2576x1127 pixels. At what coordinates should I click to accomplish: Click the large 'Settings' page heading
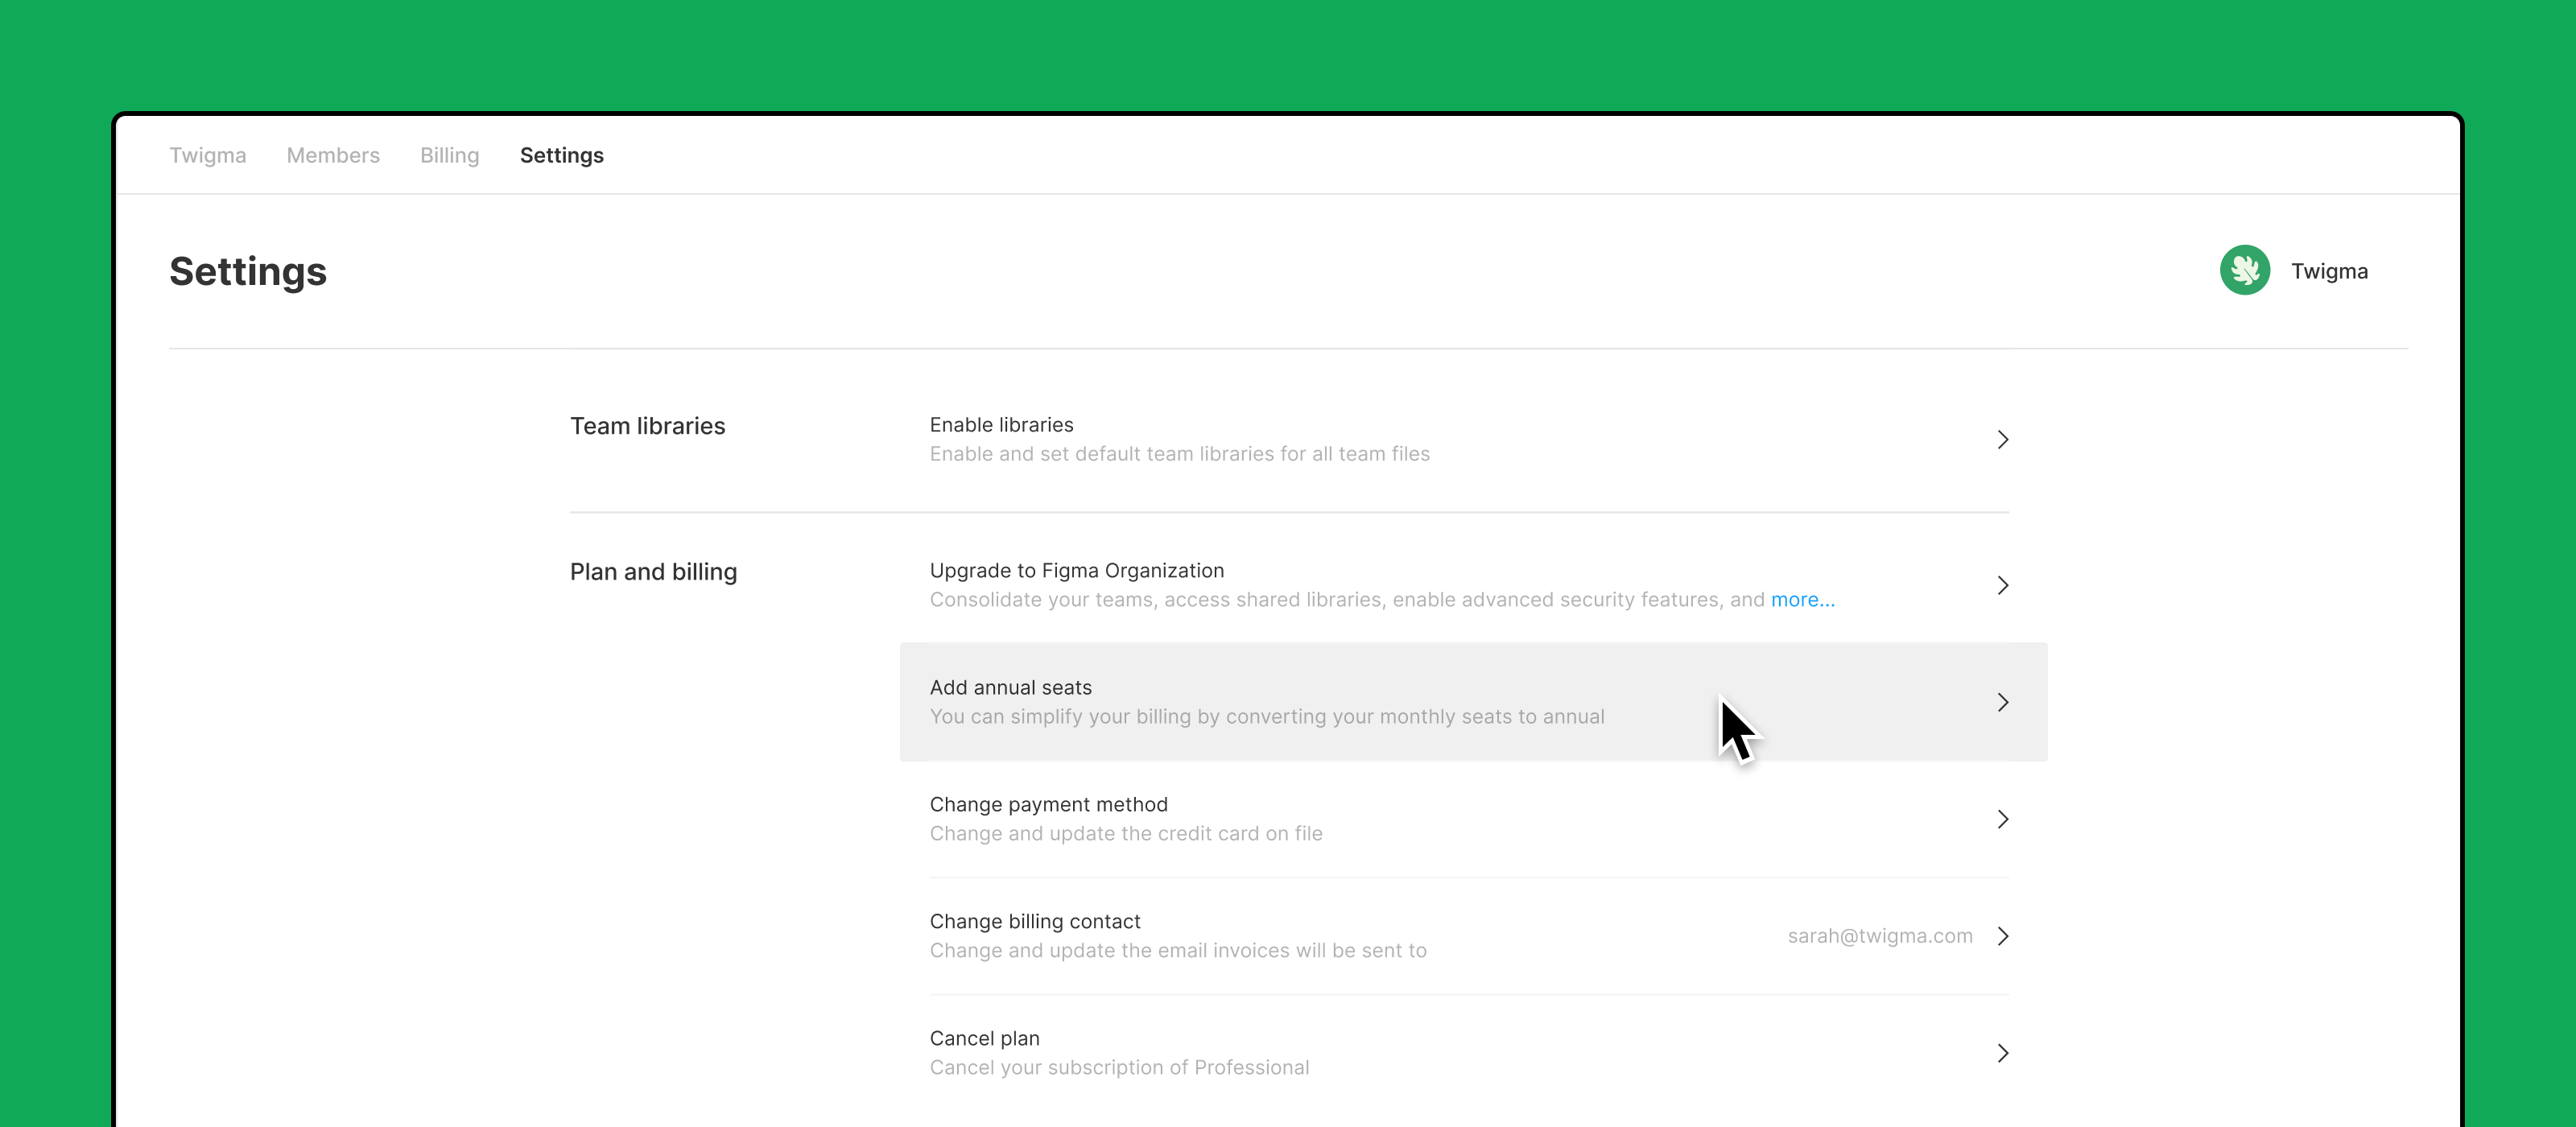(x=247, y=272)
